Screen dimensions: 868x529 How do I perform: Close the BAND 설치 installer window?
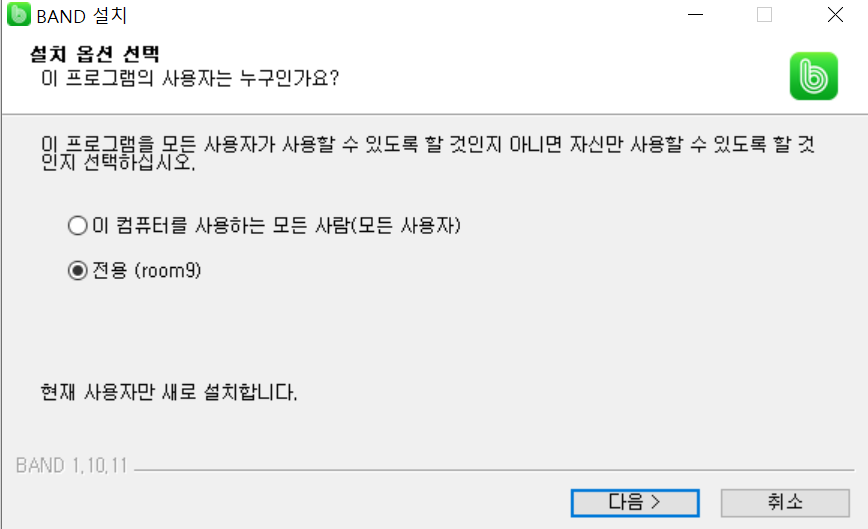click(x=835, y=15)
